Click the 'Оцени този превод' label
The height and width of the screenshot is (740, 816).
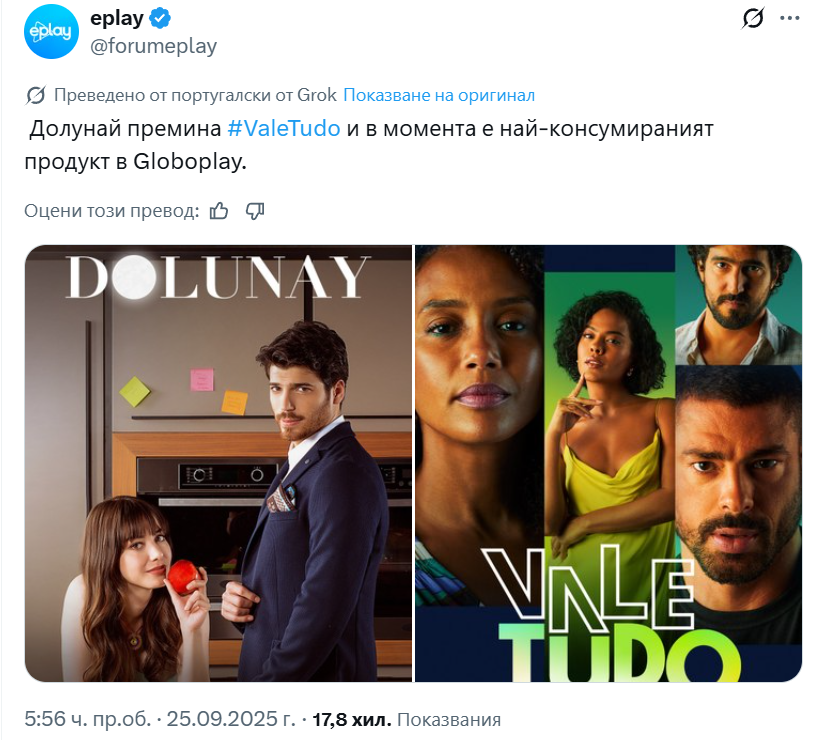(111, 211)
